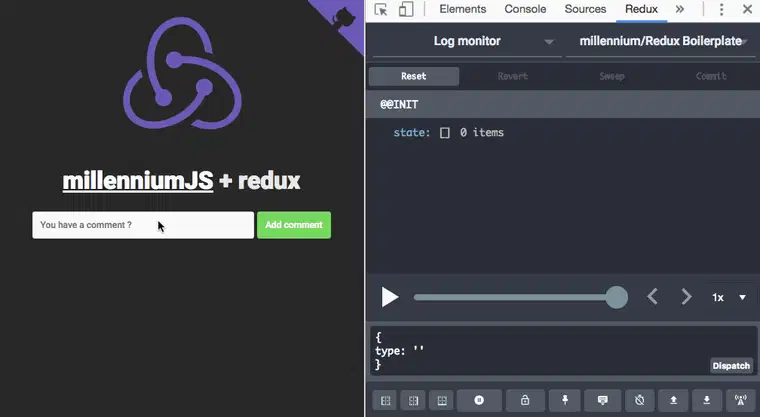Select the Redux tab
This screenshot has height=417, width=760.
tap(641, 9)
